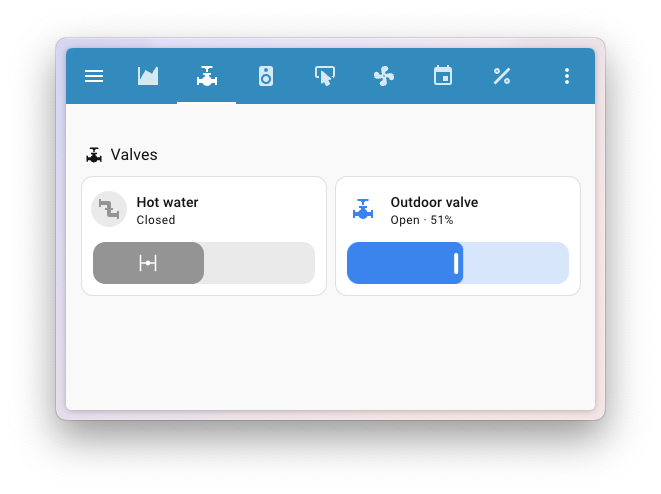Click the Outdoor valve white slider handle

(x=456, y=263)
